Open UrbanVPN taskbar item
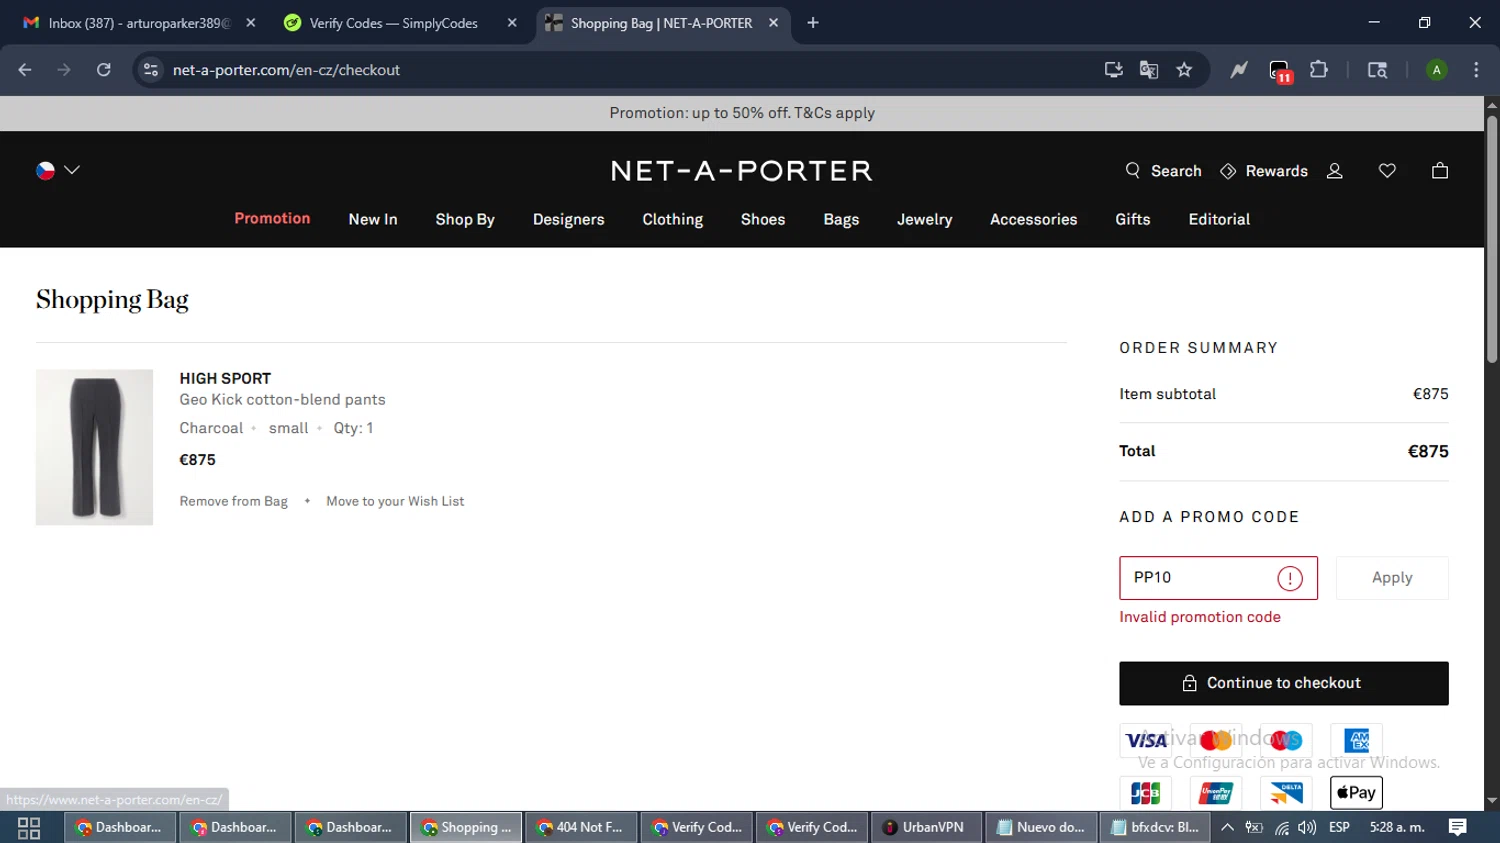This screenshot has height=843, width=1500. point(924,828)
